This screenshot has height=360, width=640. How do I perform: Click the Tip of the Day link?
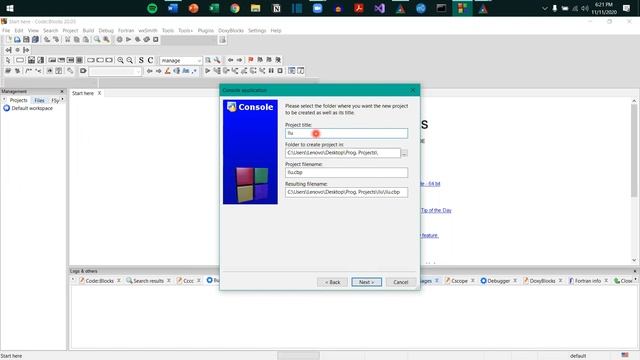[x=436, y=211]
